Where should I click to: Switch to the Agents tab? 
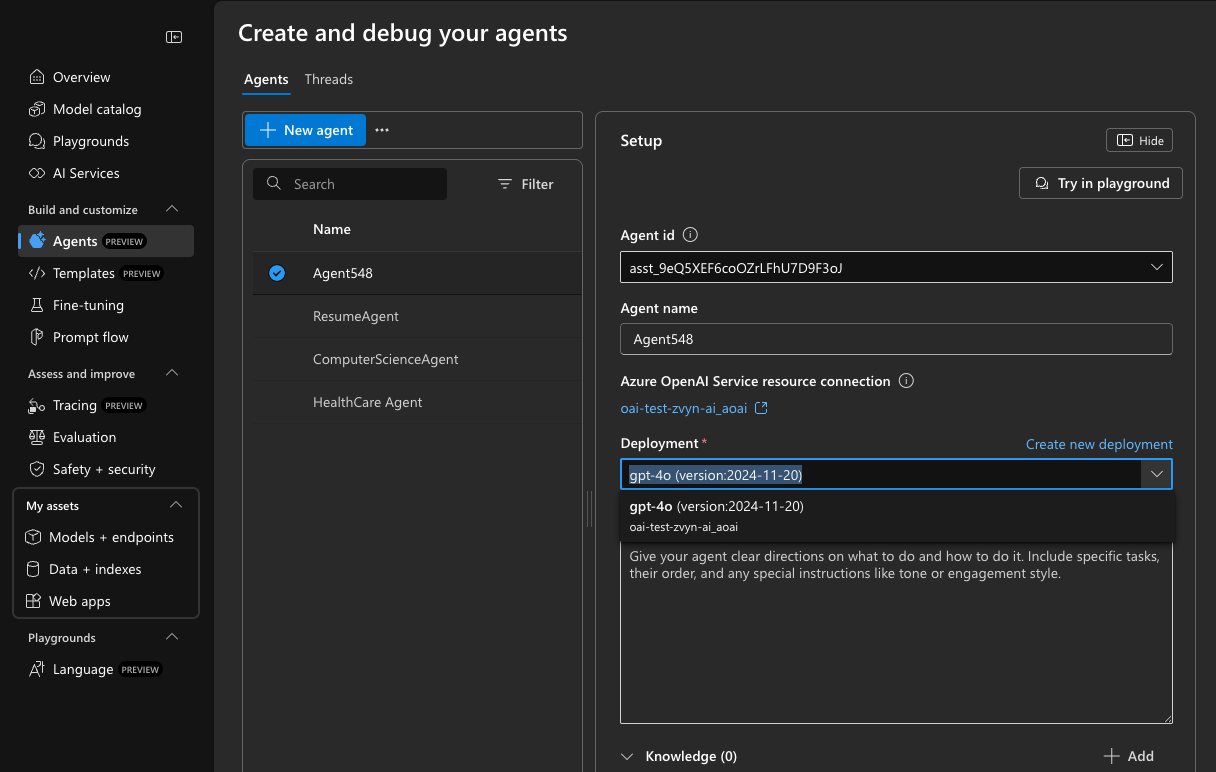266,79
